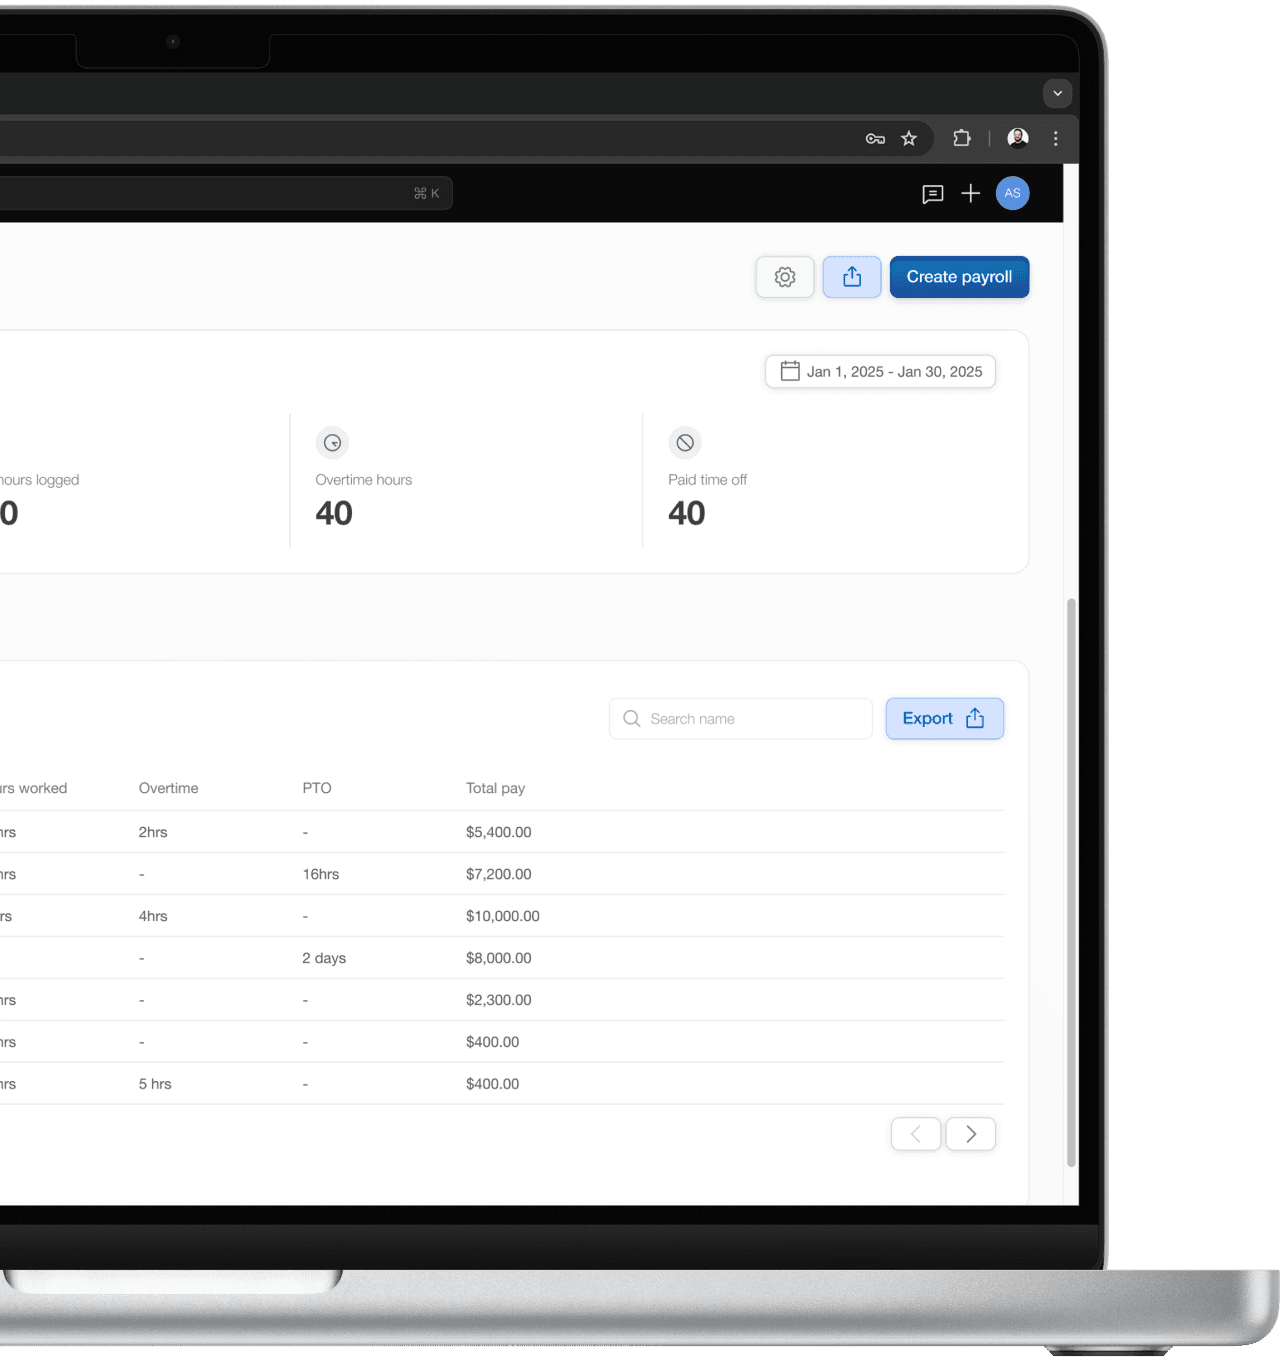Click the Chrome profile picture in the toolbar

click(1017, 138)
